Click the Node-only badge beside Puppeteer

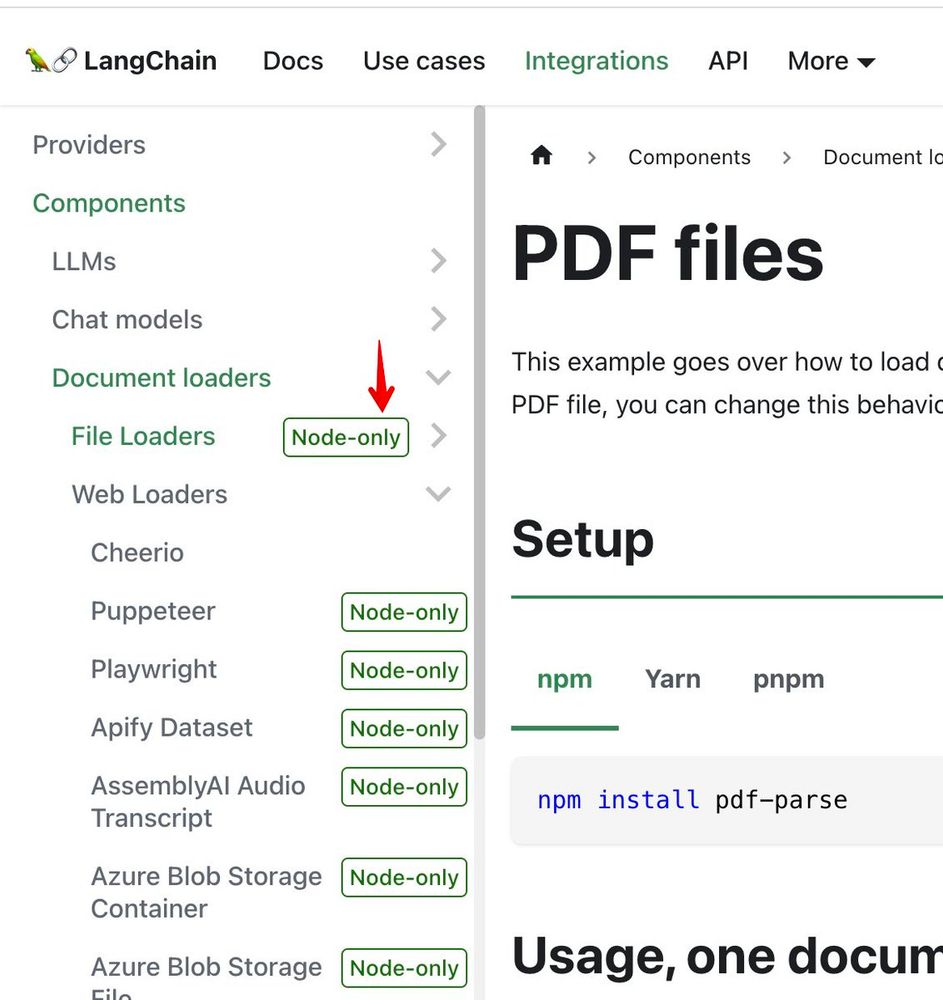coord(404,612)
